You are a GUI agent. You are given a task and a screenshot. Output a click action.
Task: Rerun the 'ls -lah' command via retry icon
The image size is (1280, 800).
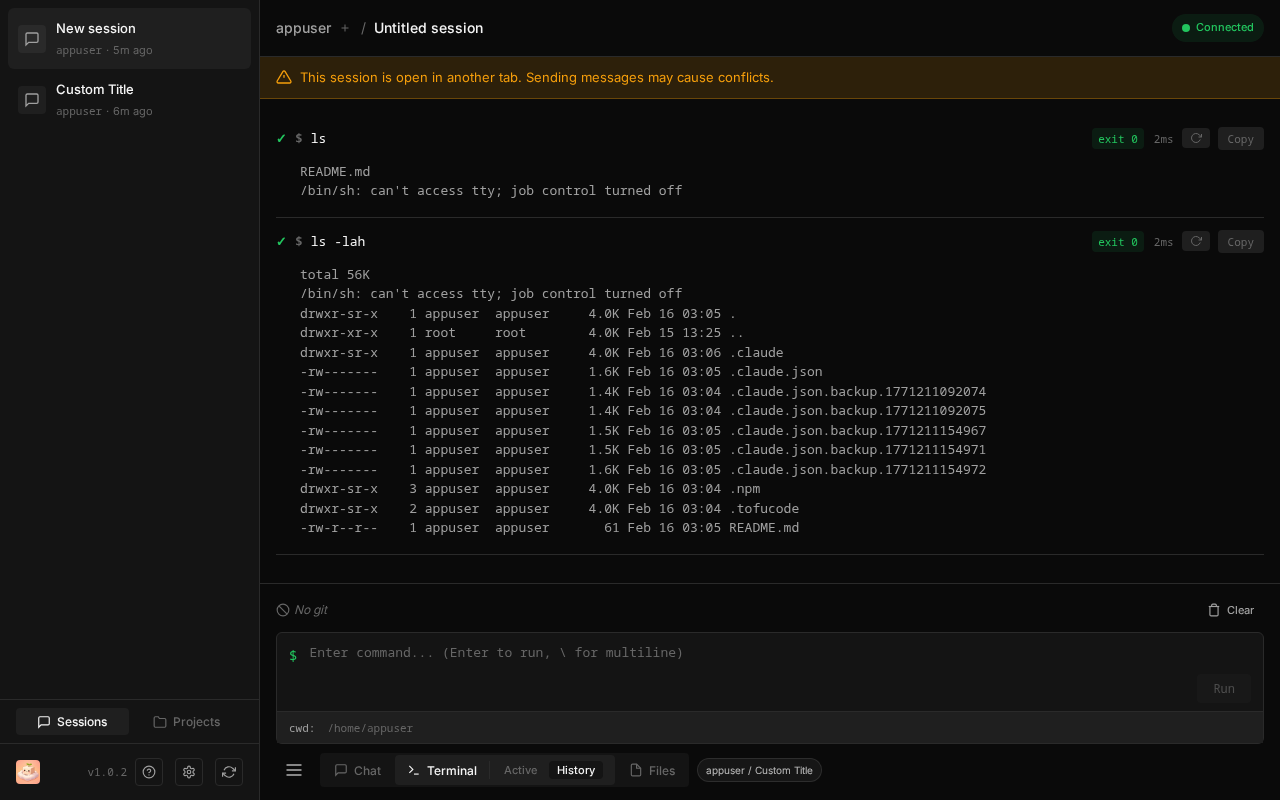point(1196,241)
